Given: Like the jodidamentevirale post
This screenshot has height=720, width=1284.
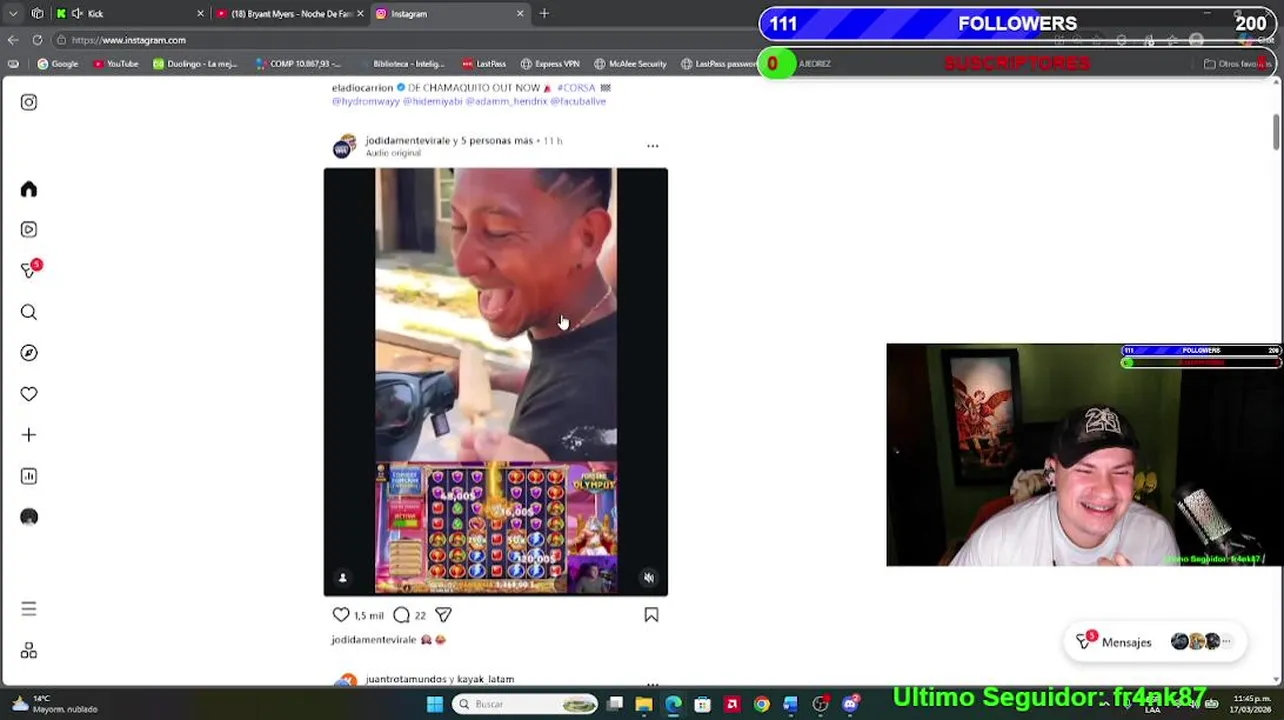Looking at the screenshot, I should pos(341,615).
